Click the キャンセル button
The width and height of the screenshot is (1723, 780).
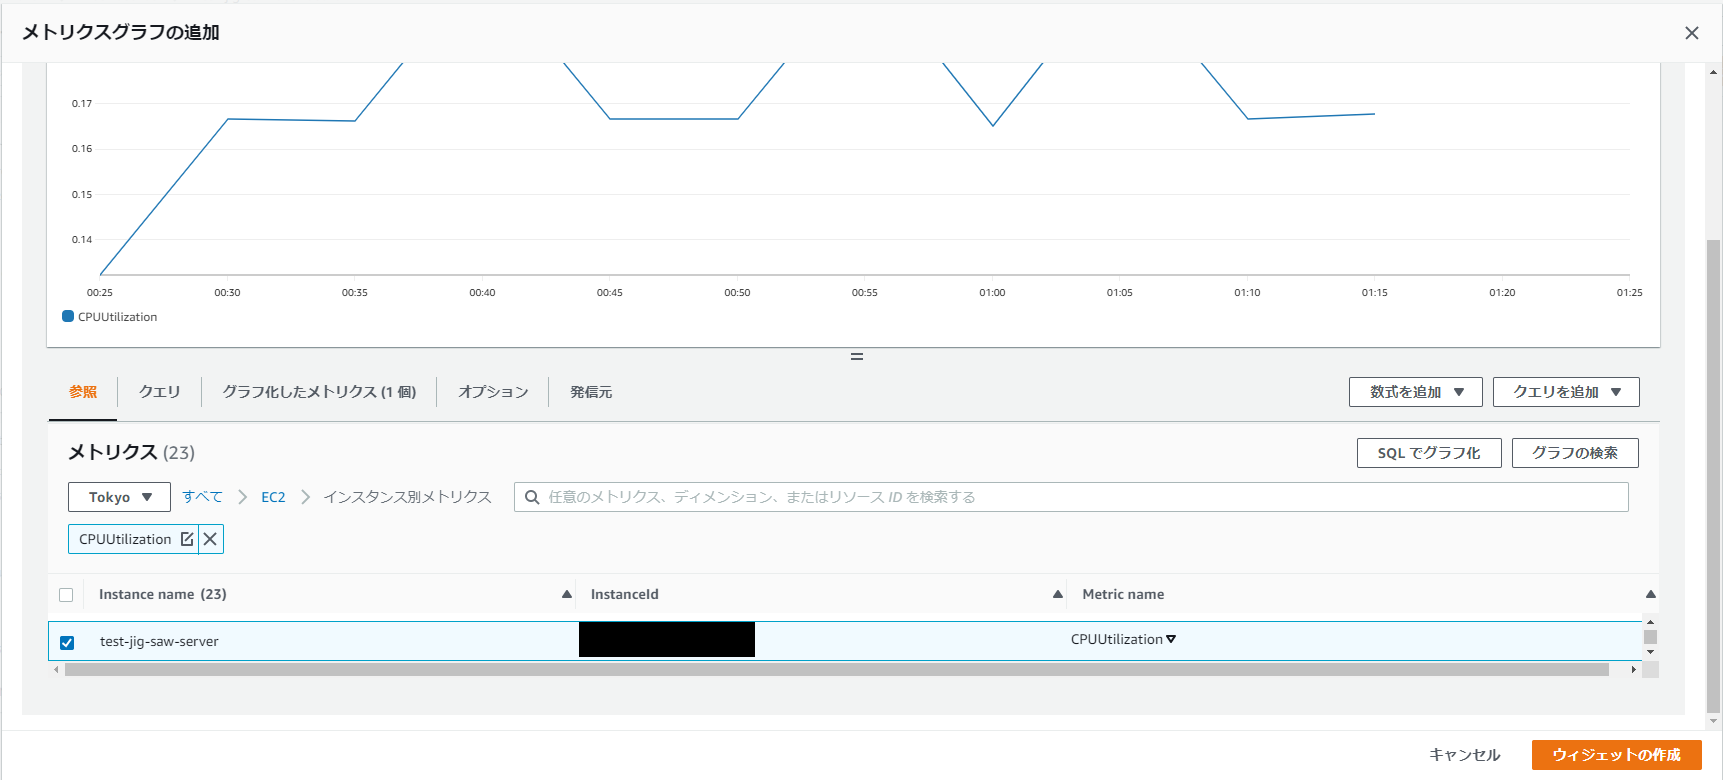(1465, 755)
